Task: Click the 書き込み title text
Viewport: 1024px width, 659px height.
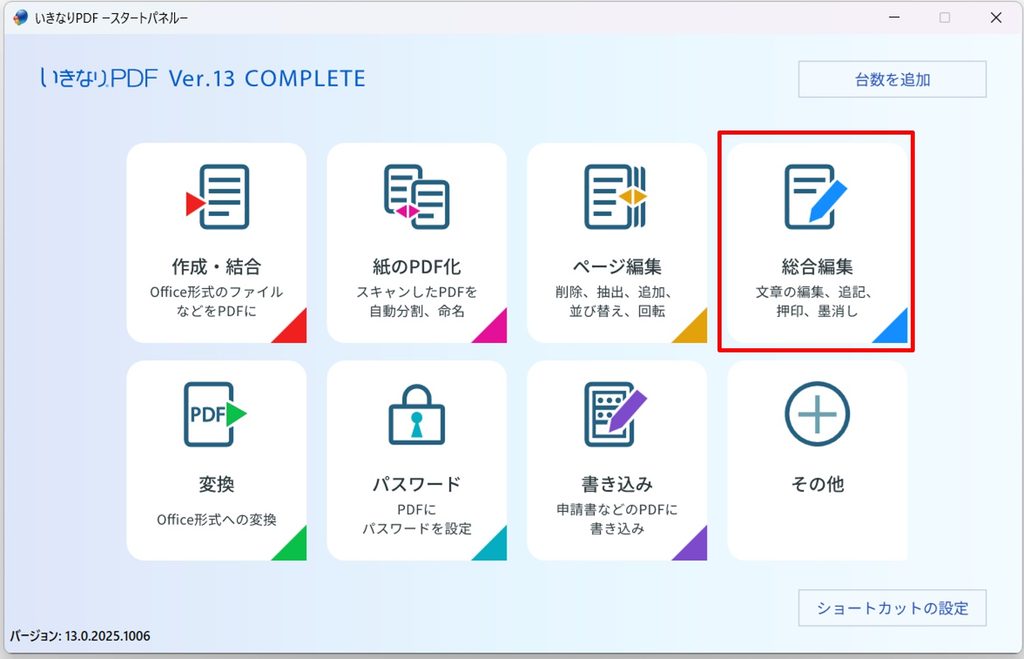Action: (x=617, y=484)
